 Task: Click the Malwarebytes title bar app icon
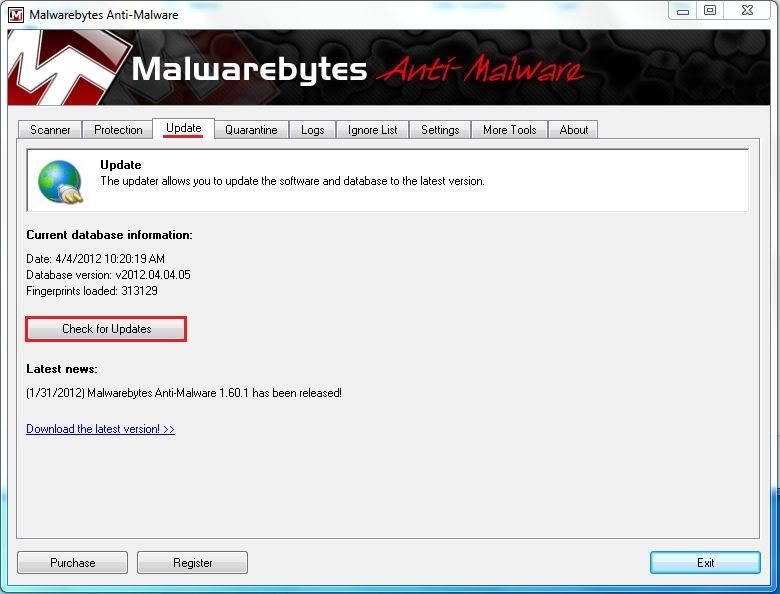(16, 14)
